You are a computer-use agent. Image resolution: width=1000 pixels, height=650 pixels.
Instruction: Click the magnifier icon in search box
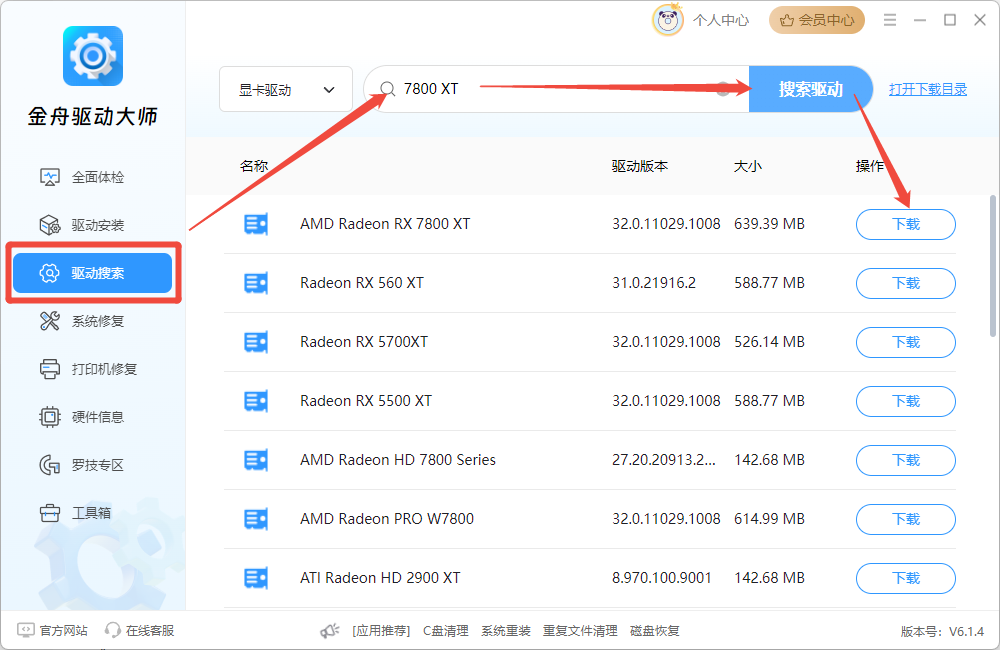pyautogui.click(x=387, y=89)
